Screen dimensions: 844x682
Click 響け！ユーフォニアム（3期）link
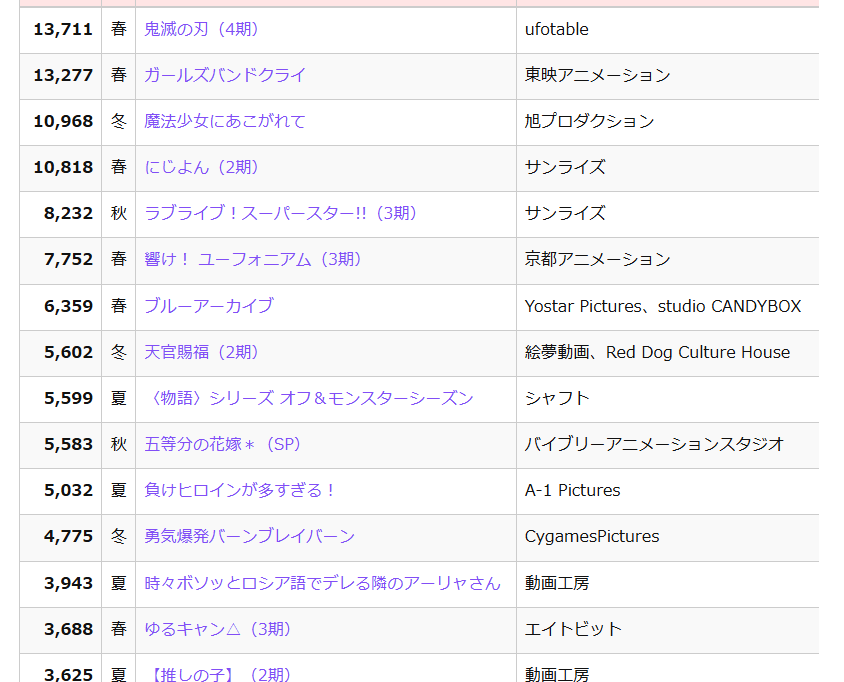253,259
